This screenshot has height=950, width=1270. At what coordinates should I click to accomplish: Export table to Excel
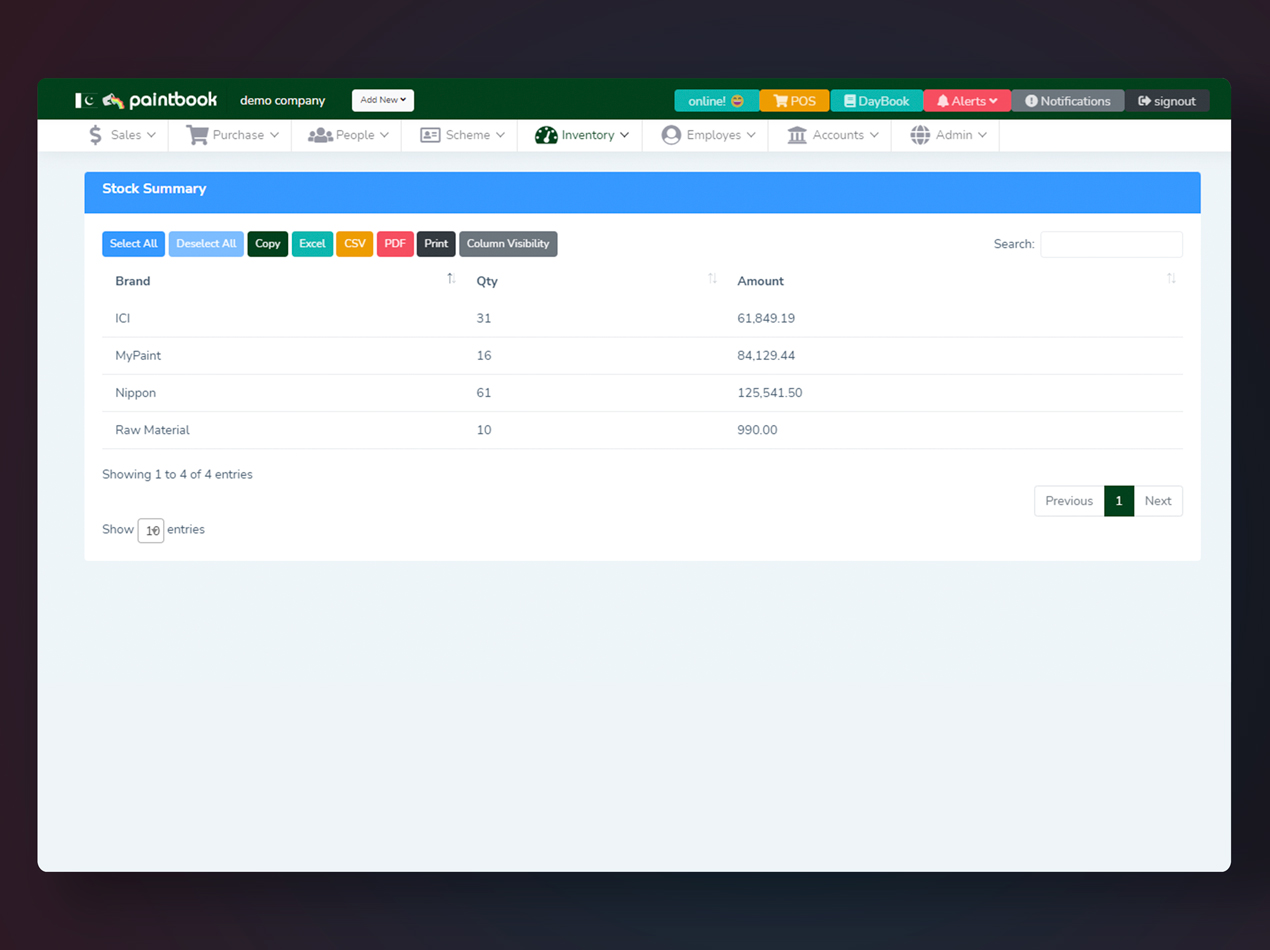coord(312,244)
